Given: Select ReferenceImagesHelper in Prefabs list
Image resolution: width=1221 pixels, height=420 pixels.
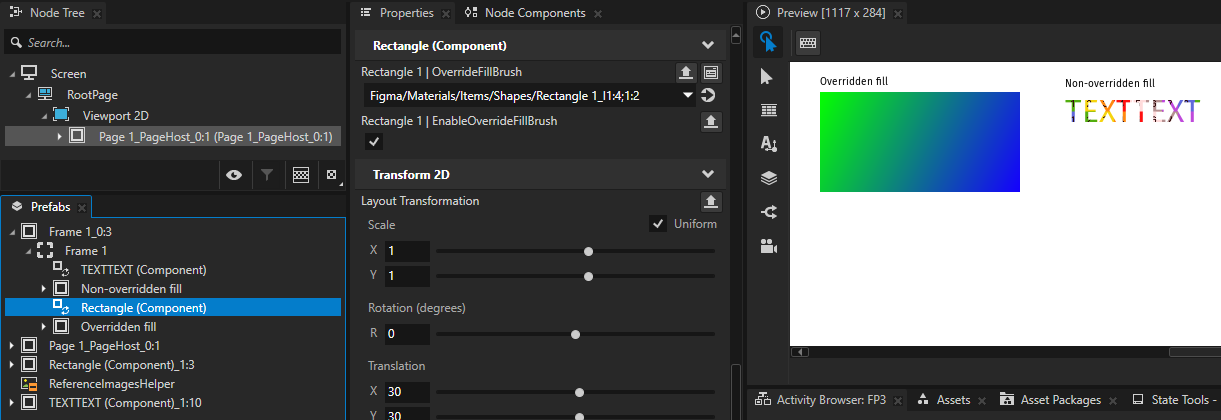Looking at the screenshot, I should click(x=111, y=384).
